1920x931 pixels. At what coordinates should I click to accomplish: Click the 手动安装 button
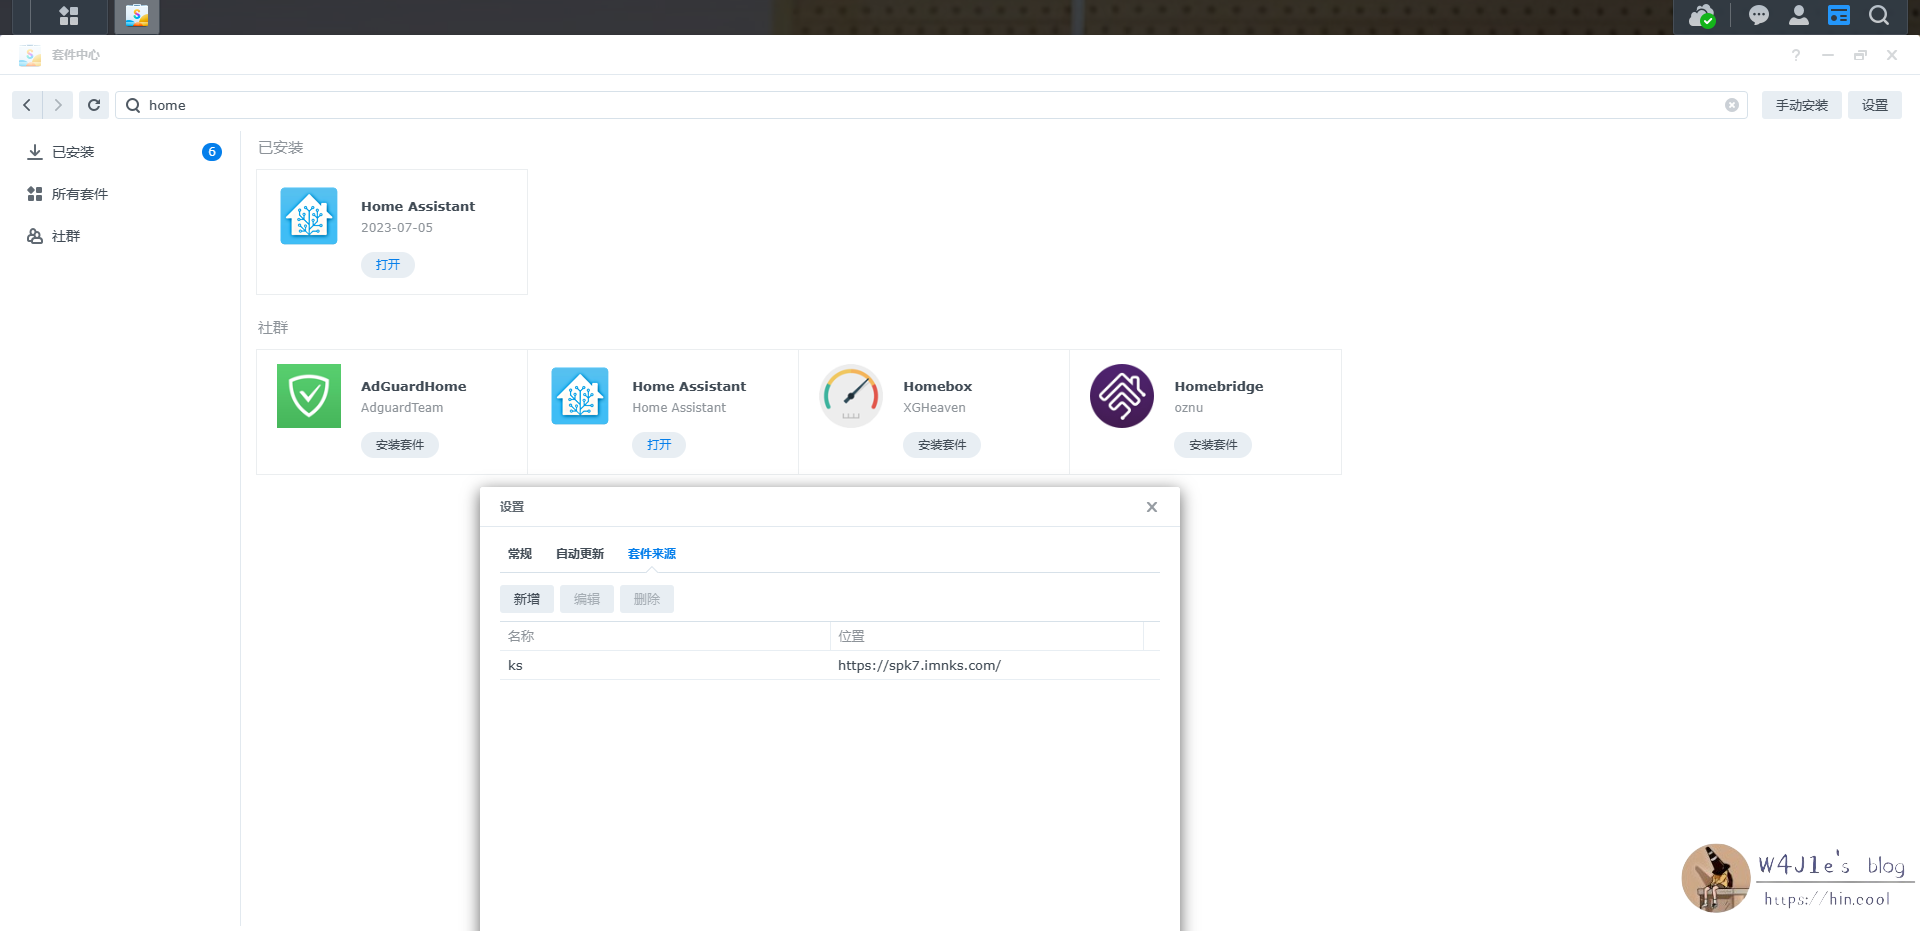click(1801, 105)
